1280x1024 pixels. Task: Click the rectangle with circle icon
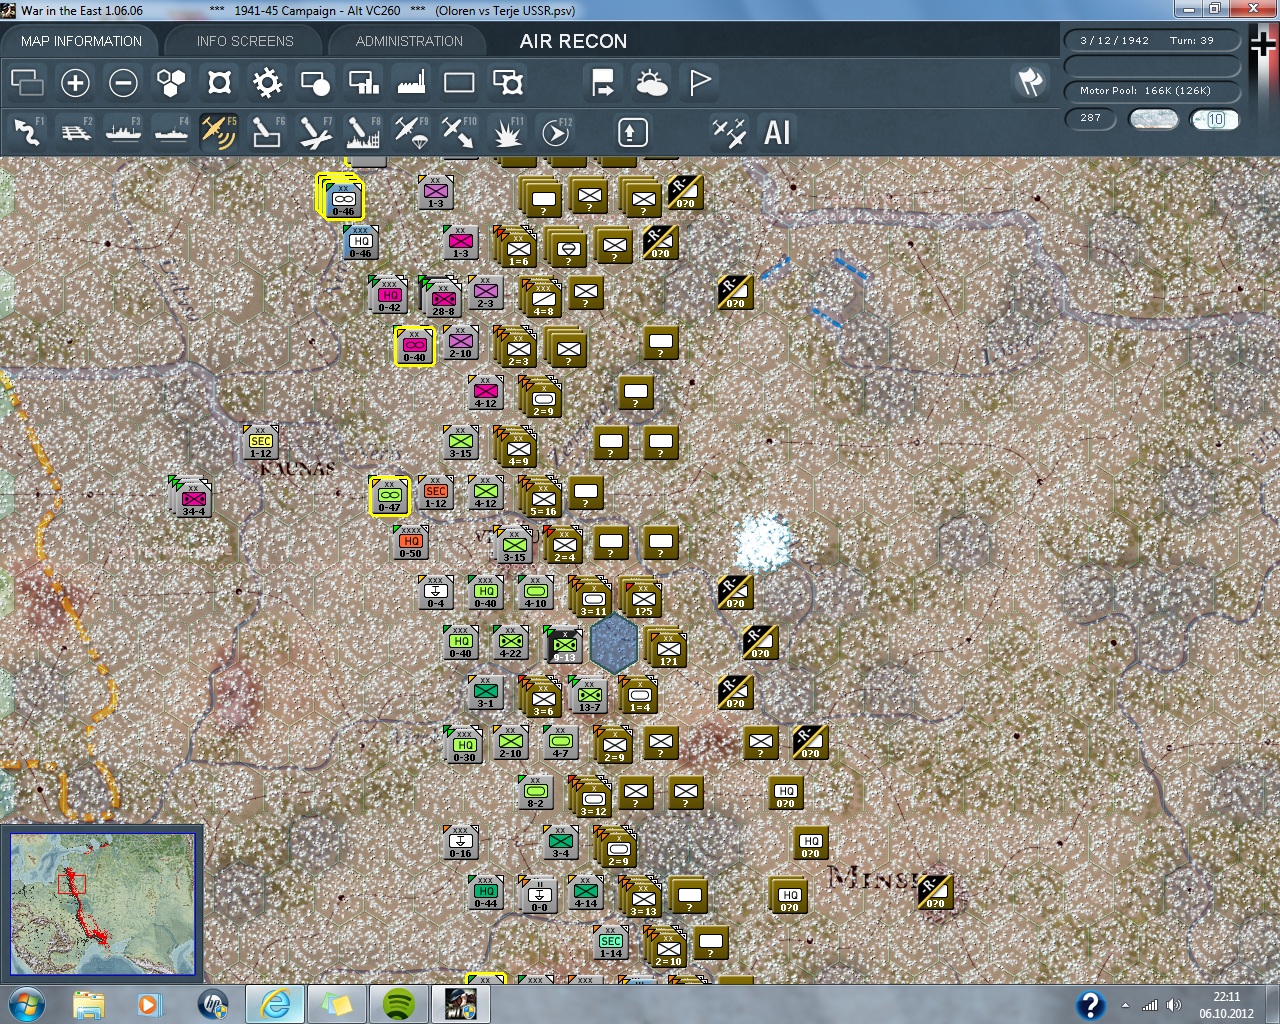point(315,82)
